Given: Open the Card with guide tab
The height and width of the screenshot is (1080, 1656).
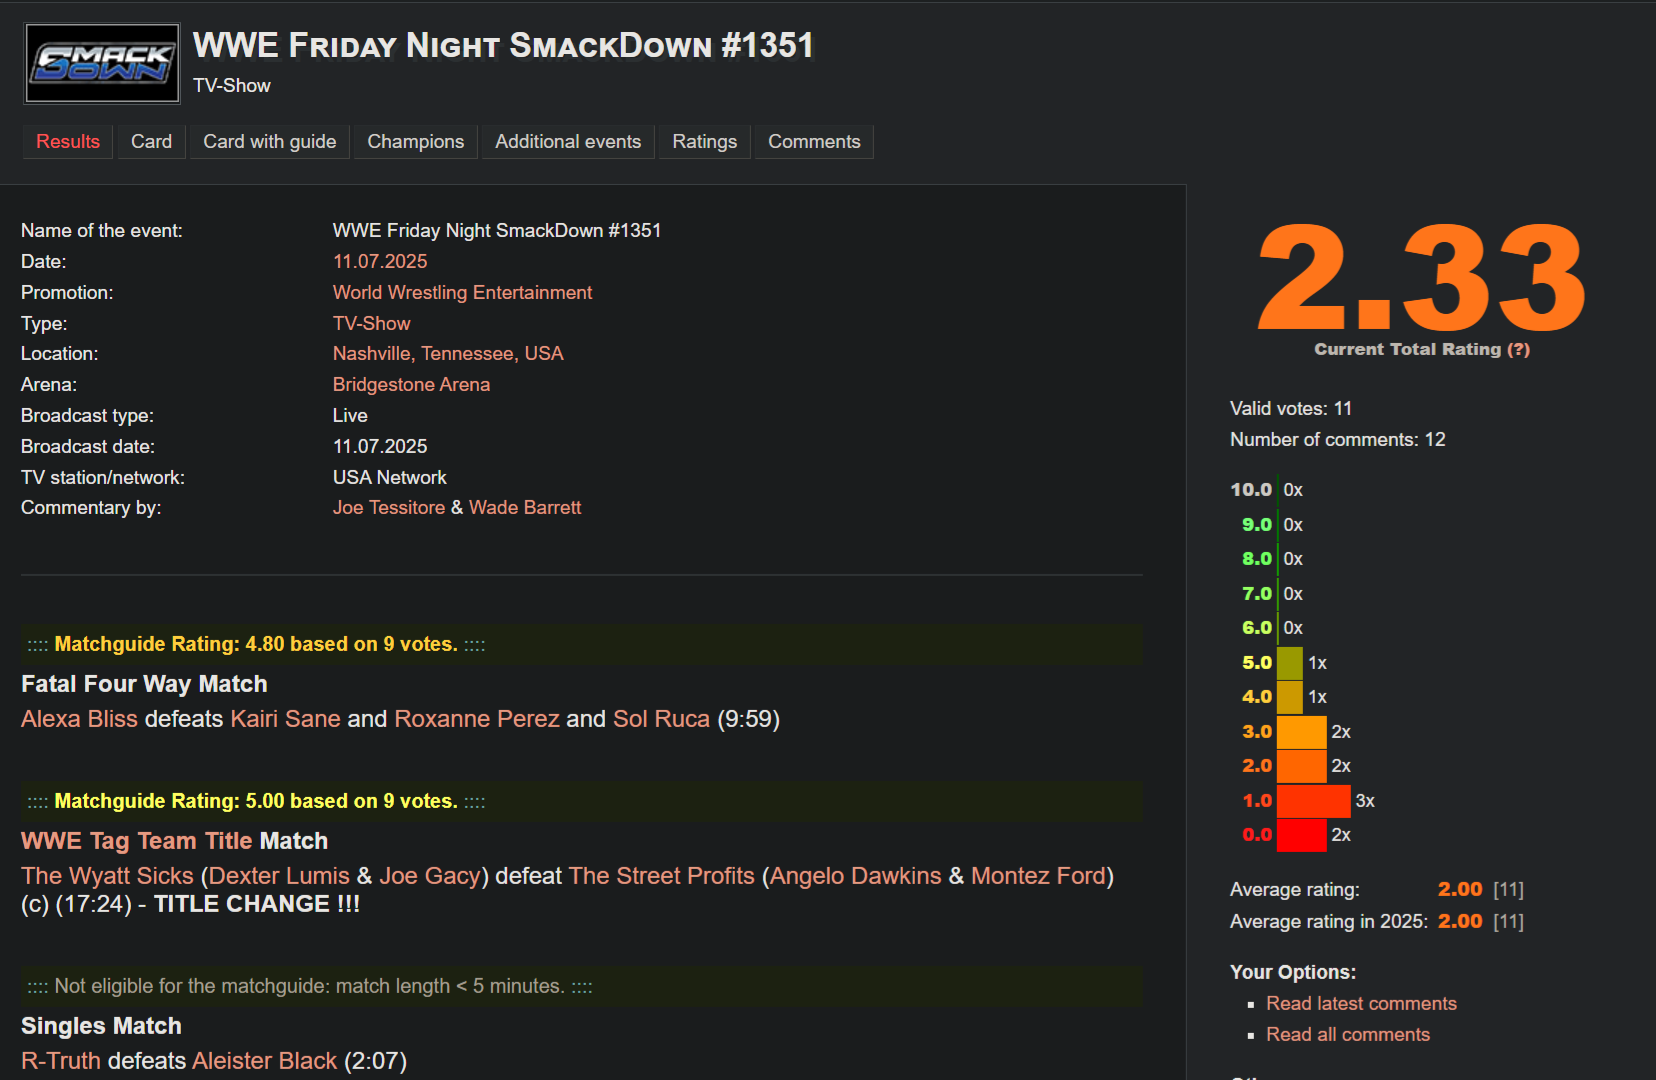Looking at the screenshot, I should (x=270, y=142).
